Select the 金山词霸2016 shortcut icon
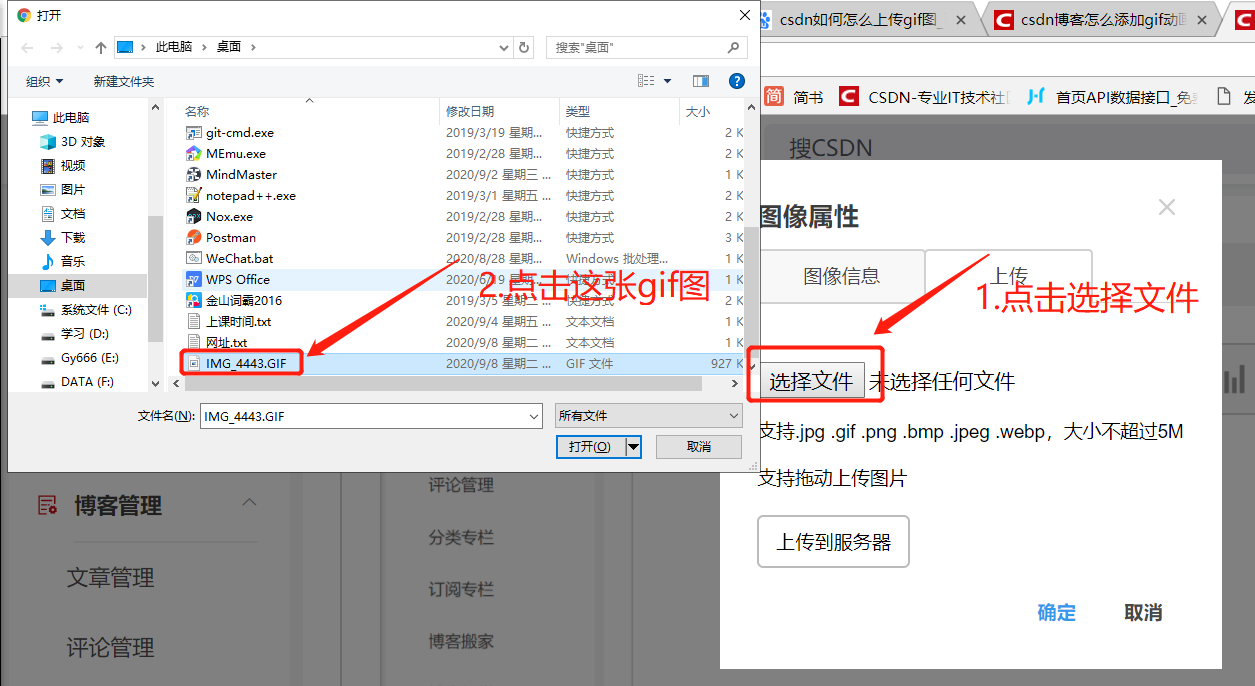The image size is (1255, 686). point(193,300)
